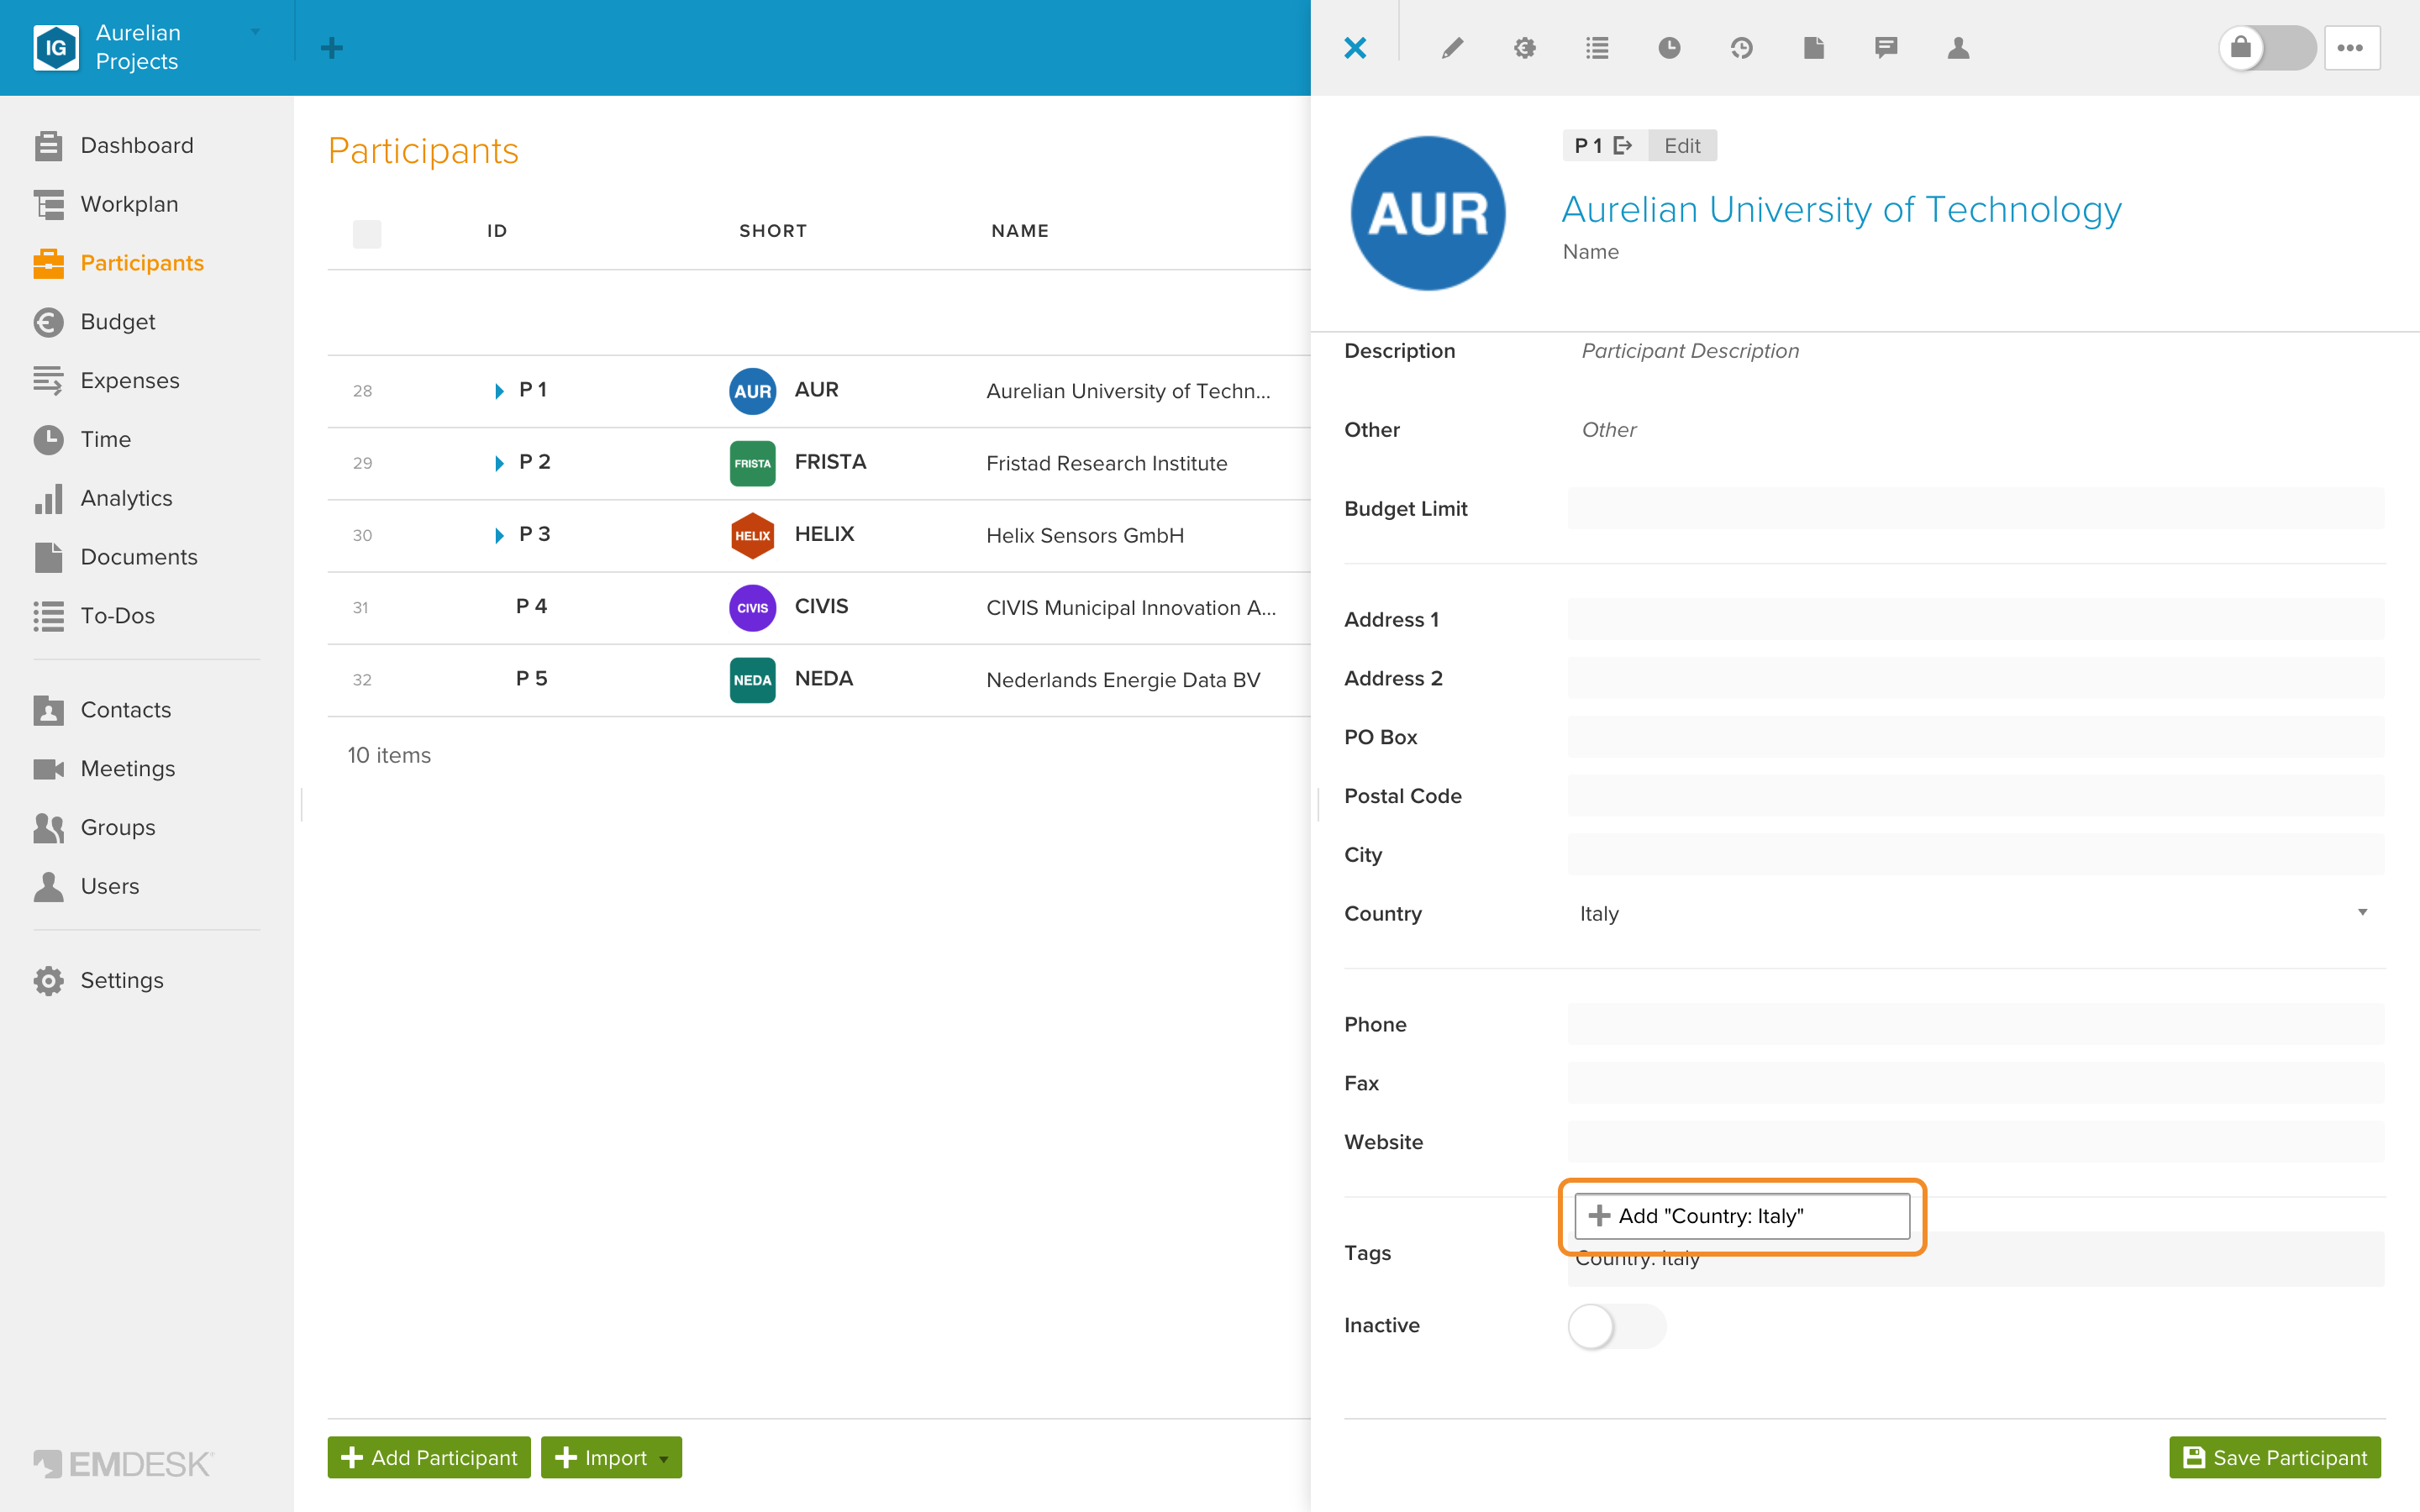This screenshot has width=2420, height=1512.
Task: Click the Add Participant button
Action: coord(429,1457)
